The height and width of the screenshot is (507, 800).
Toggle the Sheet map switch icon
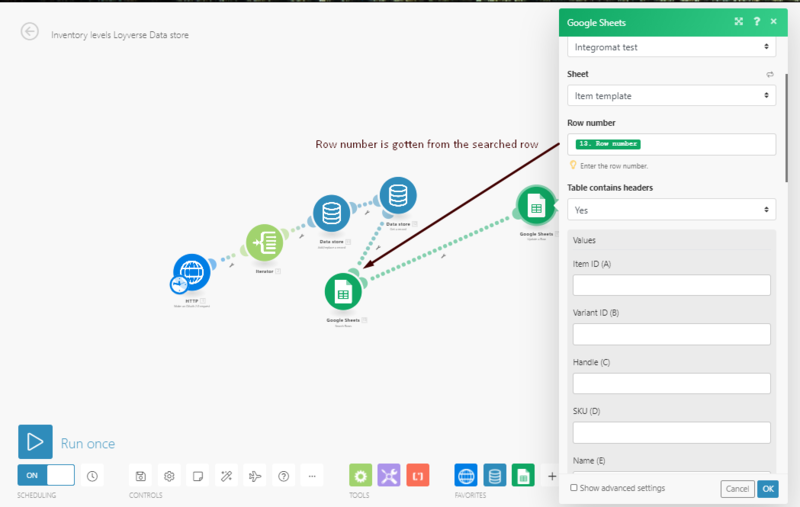[769, 74]
